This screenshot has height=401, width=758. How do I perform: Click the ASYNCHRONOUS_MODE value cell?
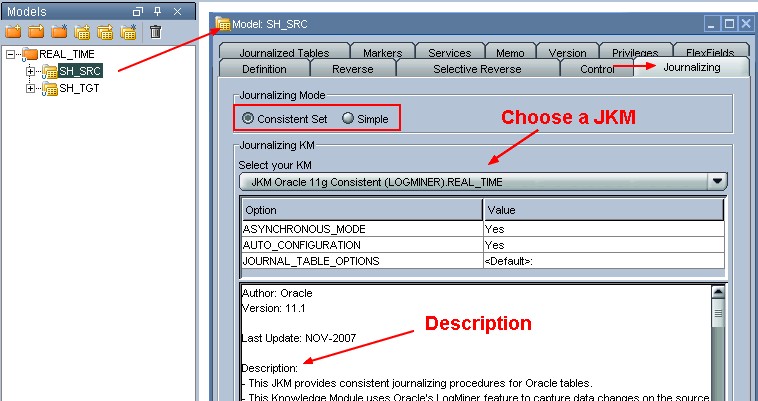603,229
